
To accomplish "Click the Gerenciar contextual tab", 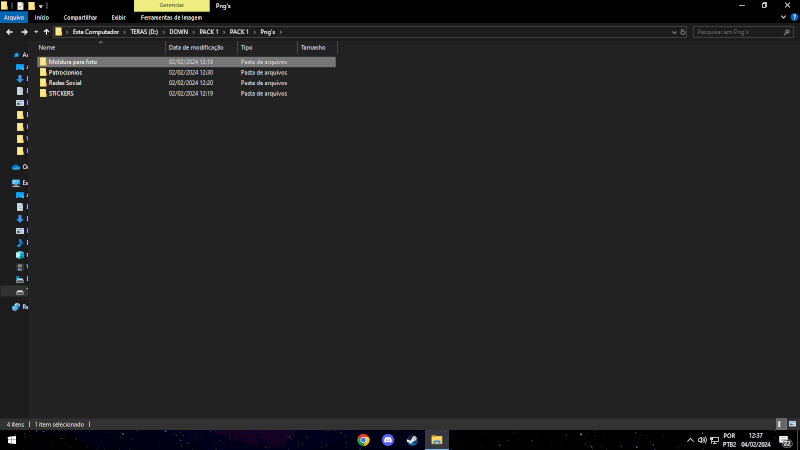I will 171,6.
